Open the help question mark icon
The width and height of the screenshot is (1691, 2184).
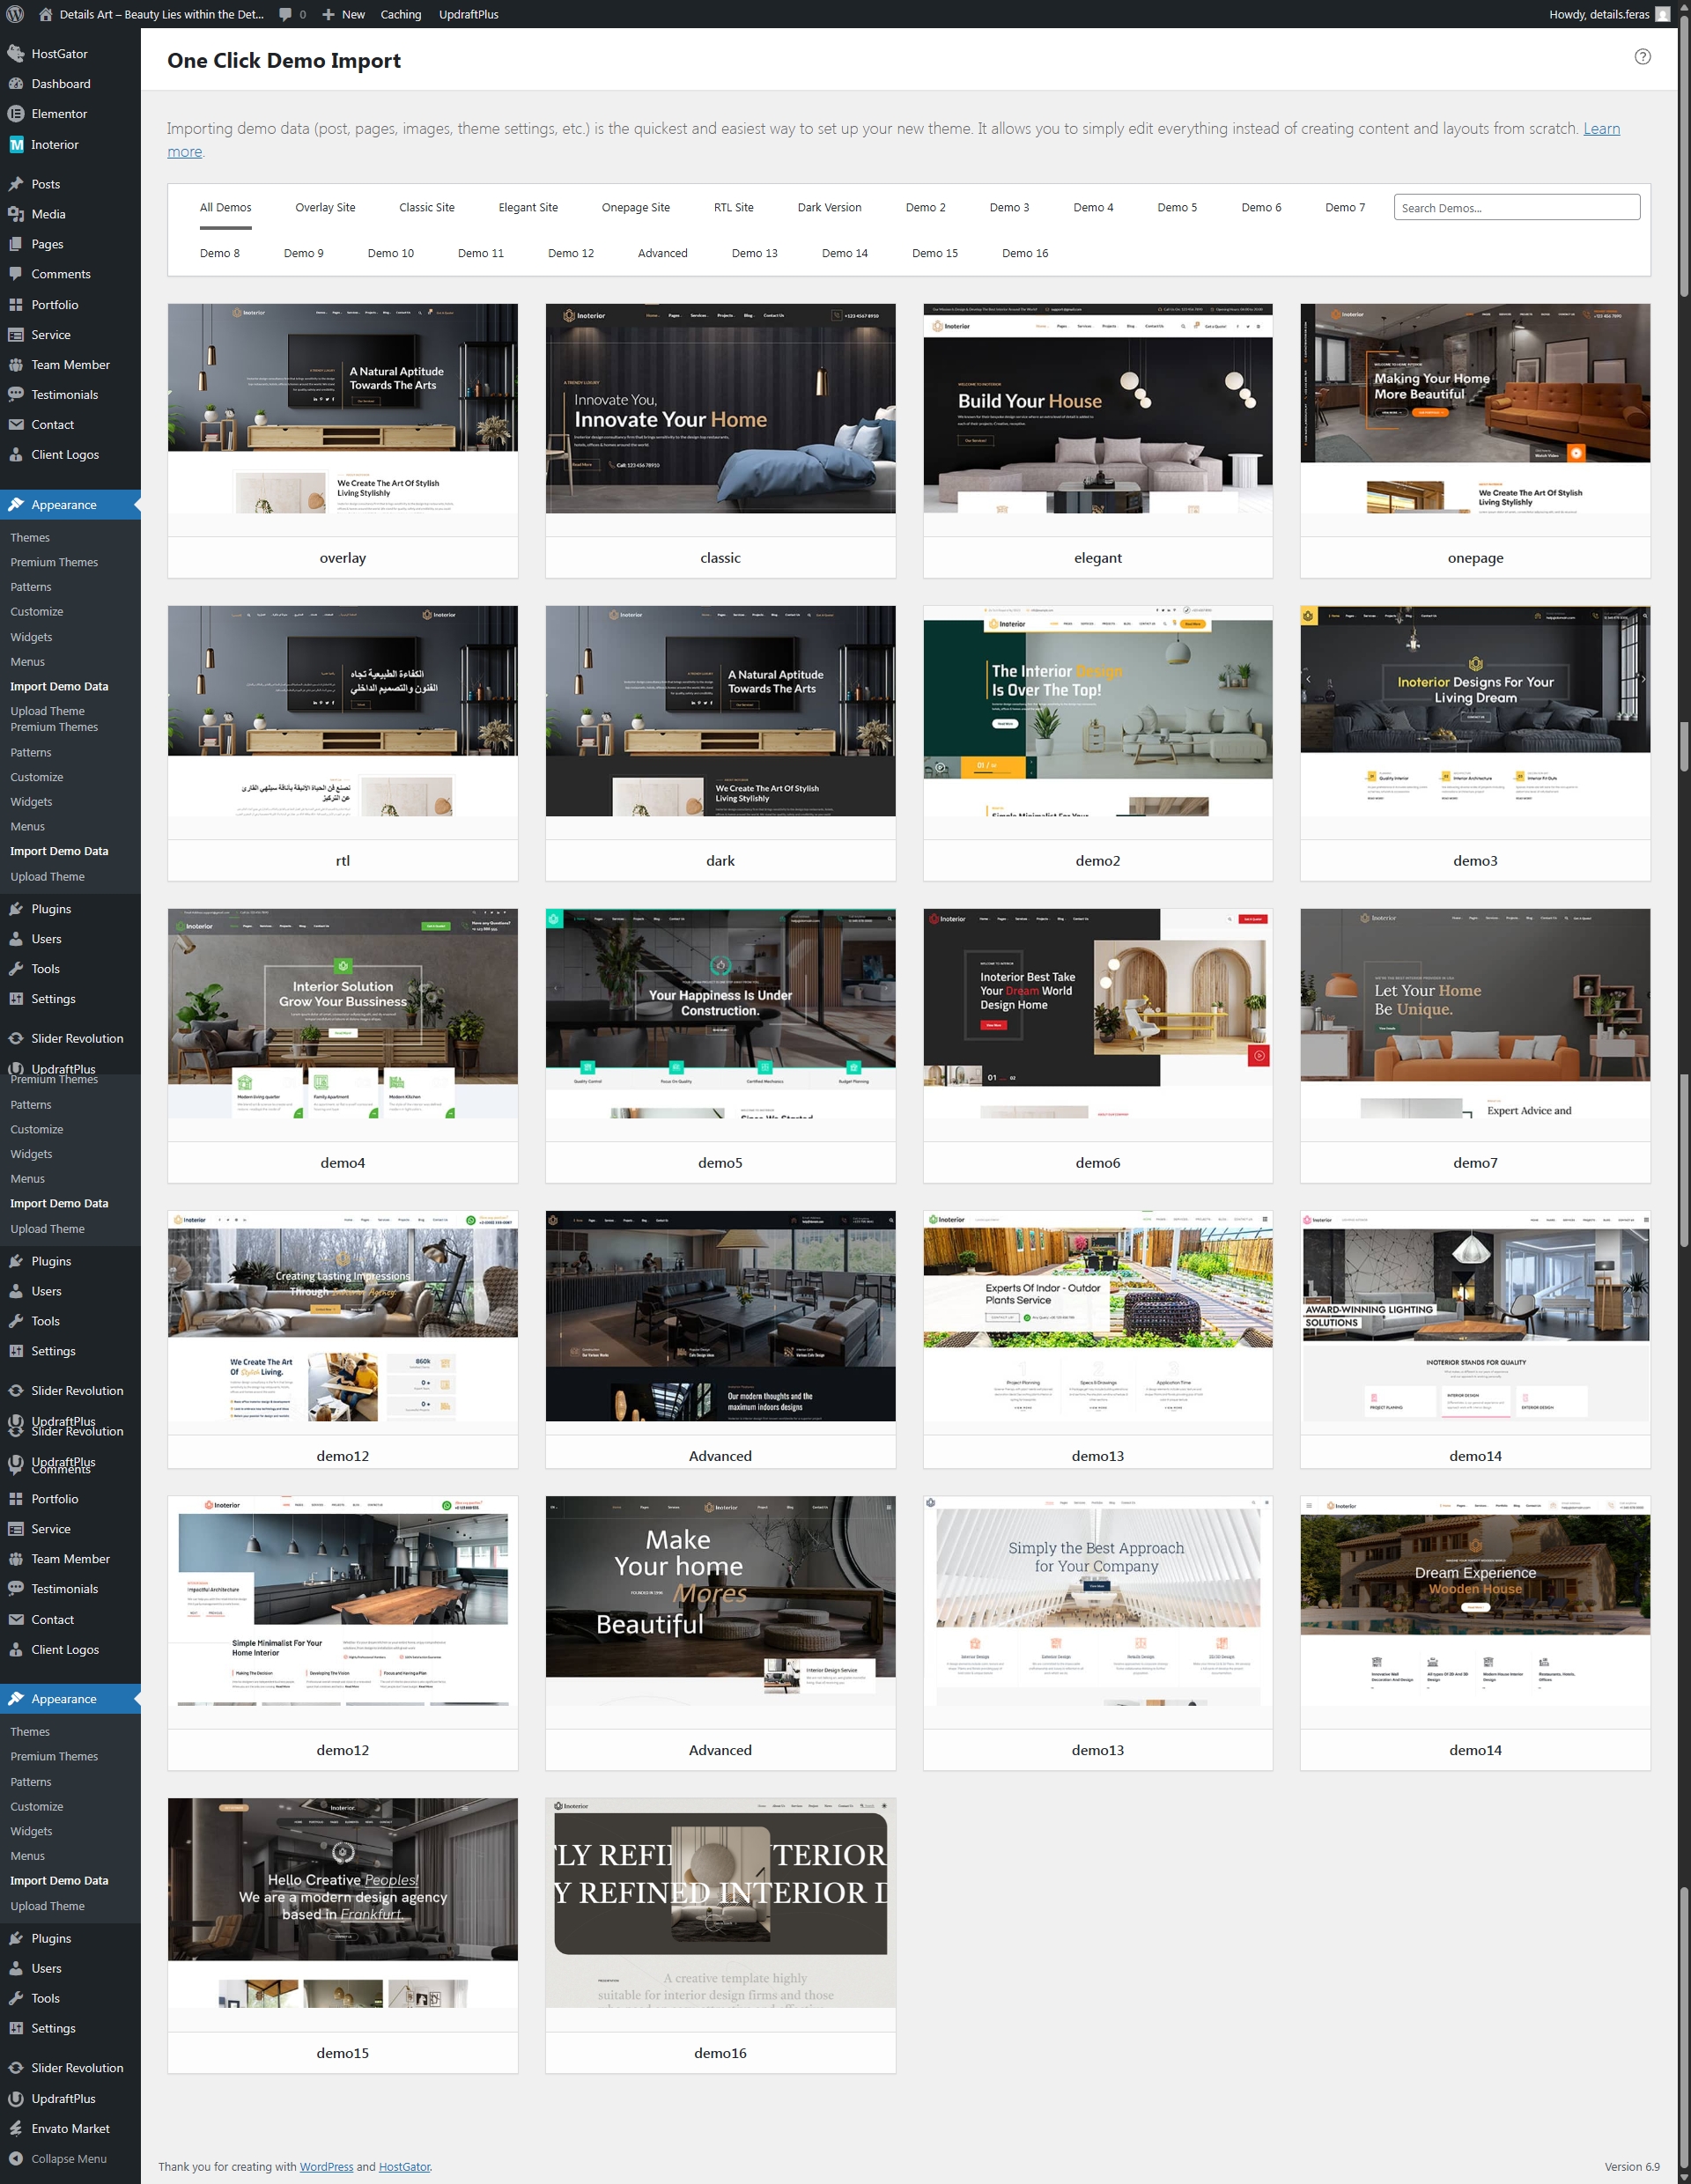[1642, 57]
